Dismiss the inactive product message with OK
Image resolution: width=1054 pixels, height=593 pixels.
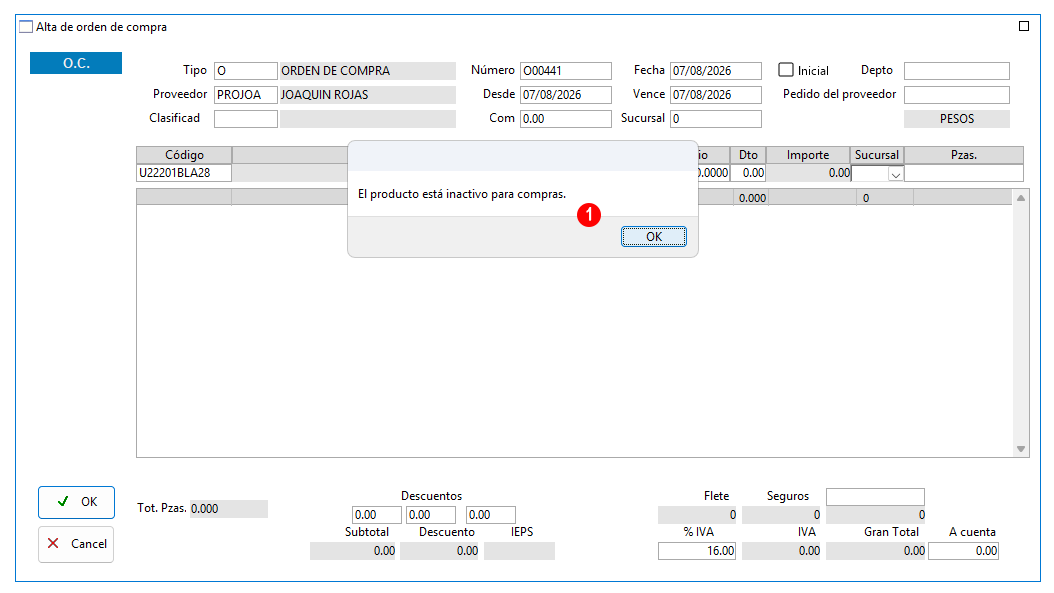[653, 237]
